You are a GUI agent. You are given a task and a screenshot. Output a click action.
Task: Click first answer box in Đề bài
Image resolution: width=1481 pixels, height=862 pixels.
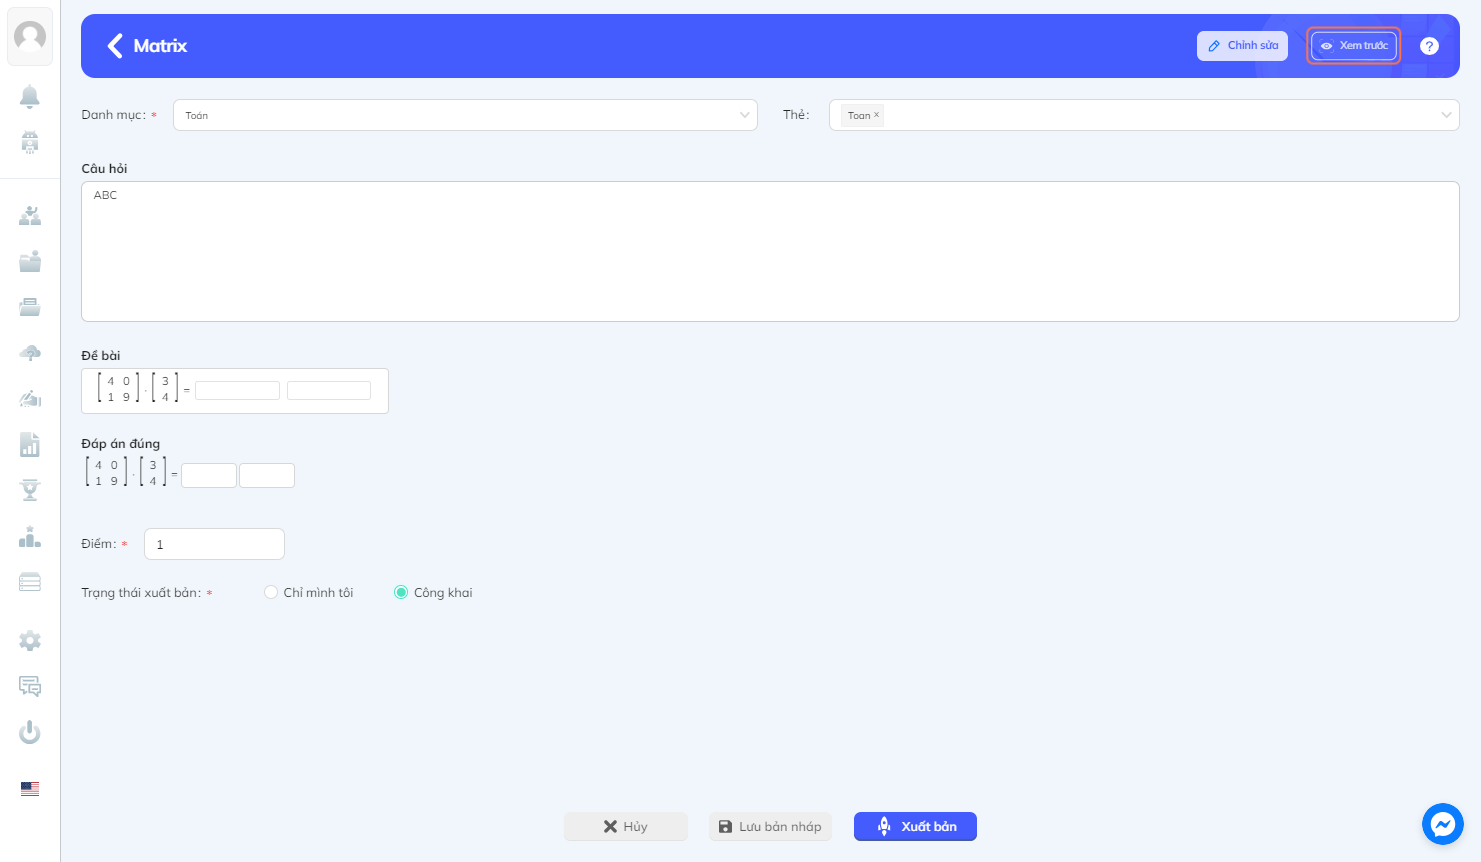click(237, 391)
